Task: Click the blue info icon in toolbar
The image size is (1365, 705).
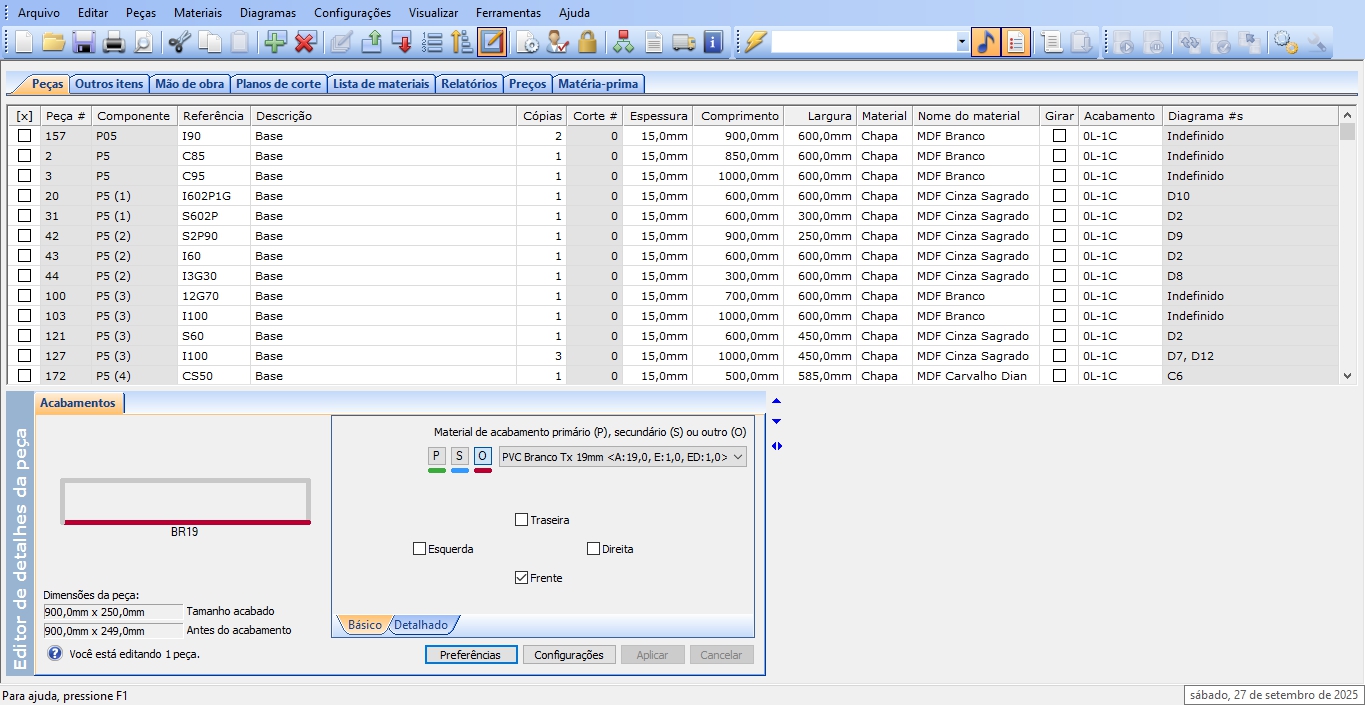Action: click(713, 42)
